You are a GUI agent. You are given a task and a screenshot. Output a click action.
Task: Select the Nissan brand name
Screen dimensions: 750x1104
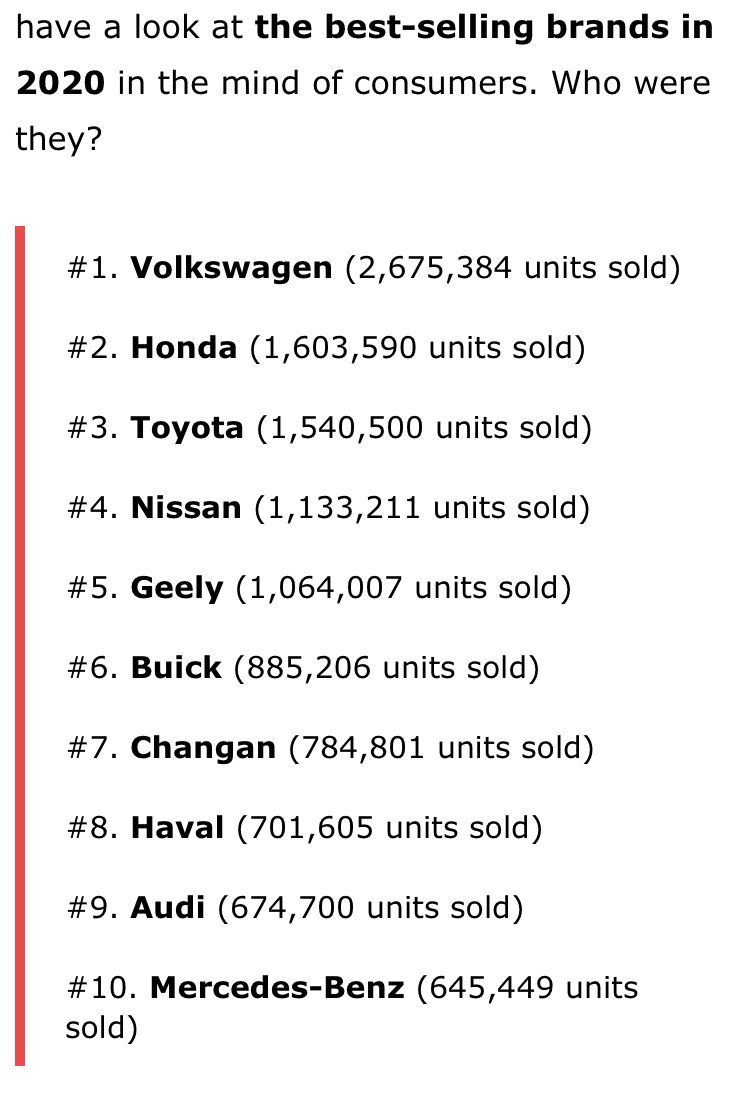pos(186,508)
